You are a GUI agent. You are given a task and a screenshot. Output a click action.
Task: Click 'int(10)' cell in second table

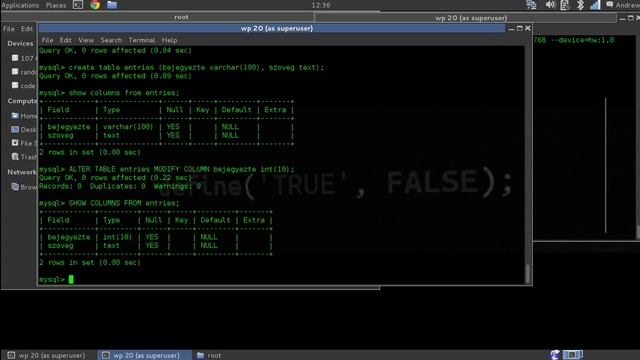coord(117,237)
